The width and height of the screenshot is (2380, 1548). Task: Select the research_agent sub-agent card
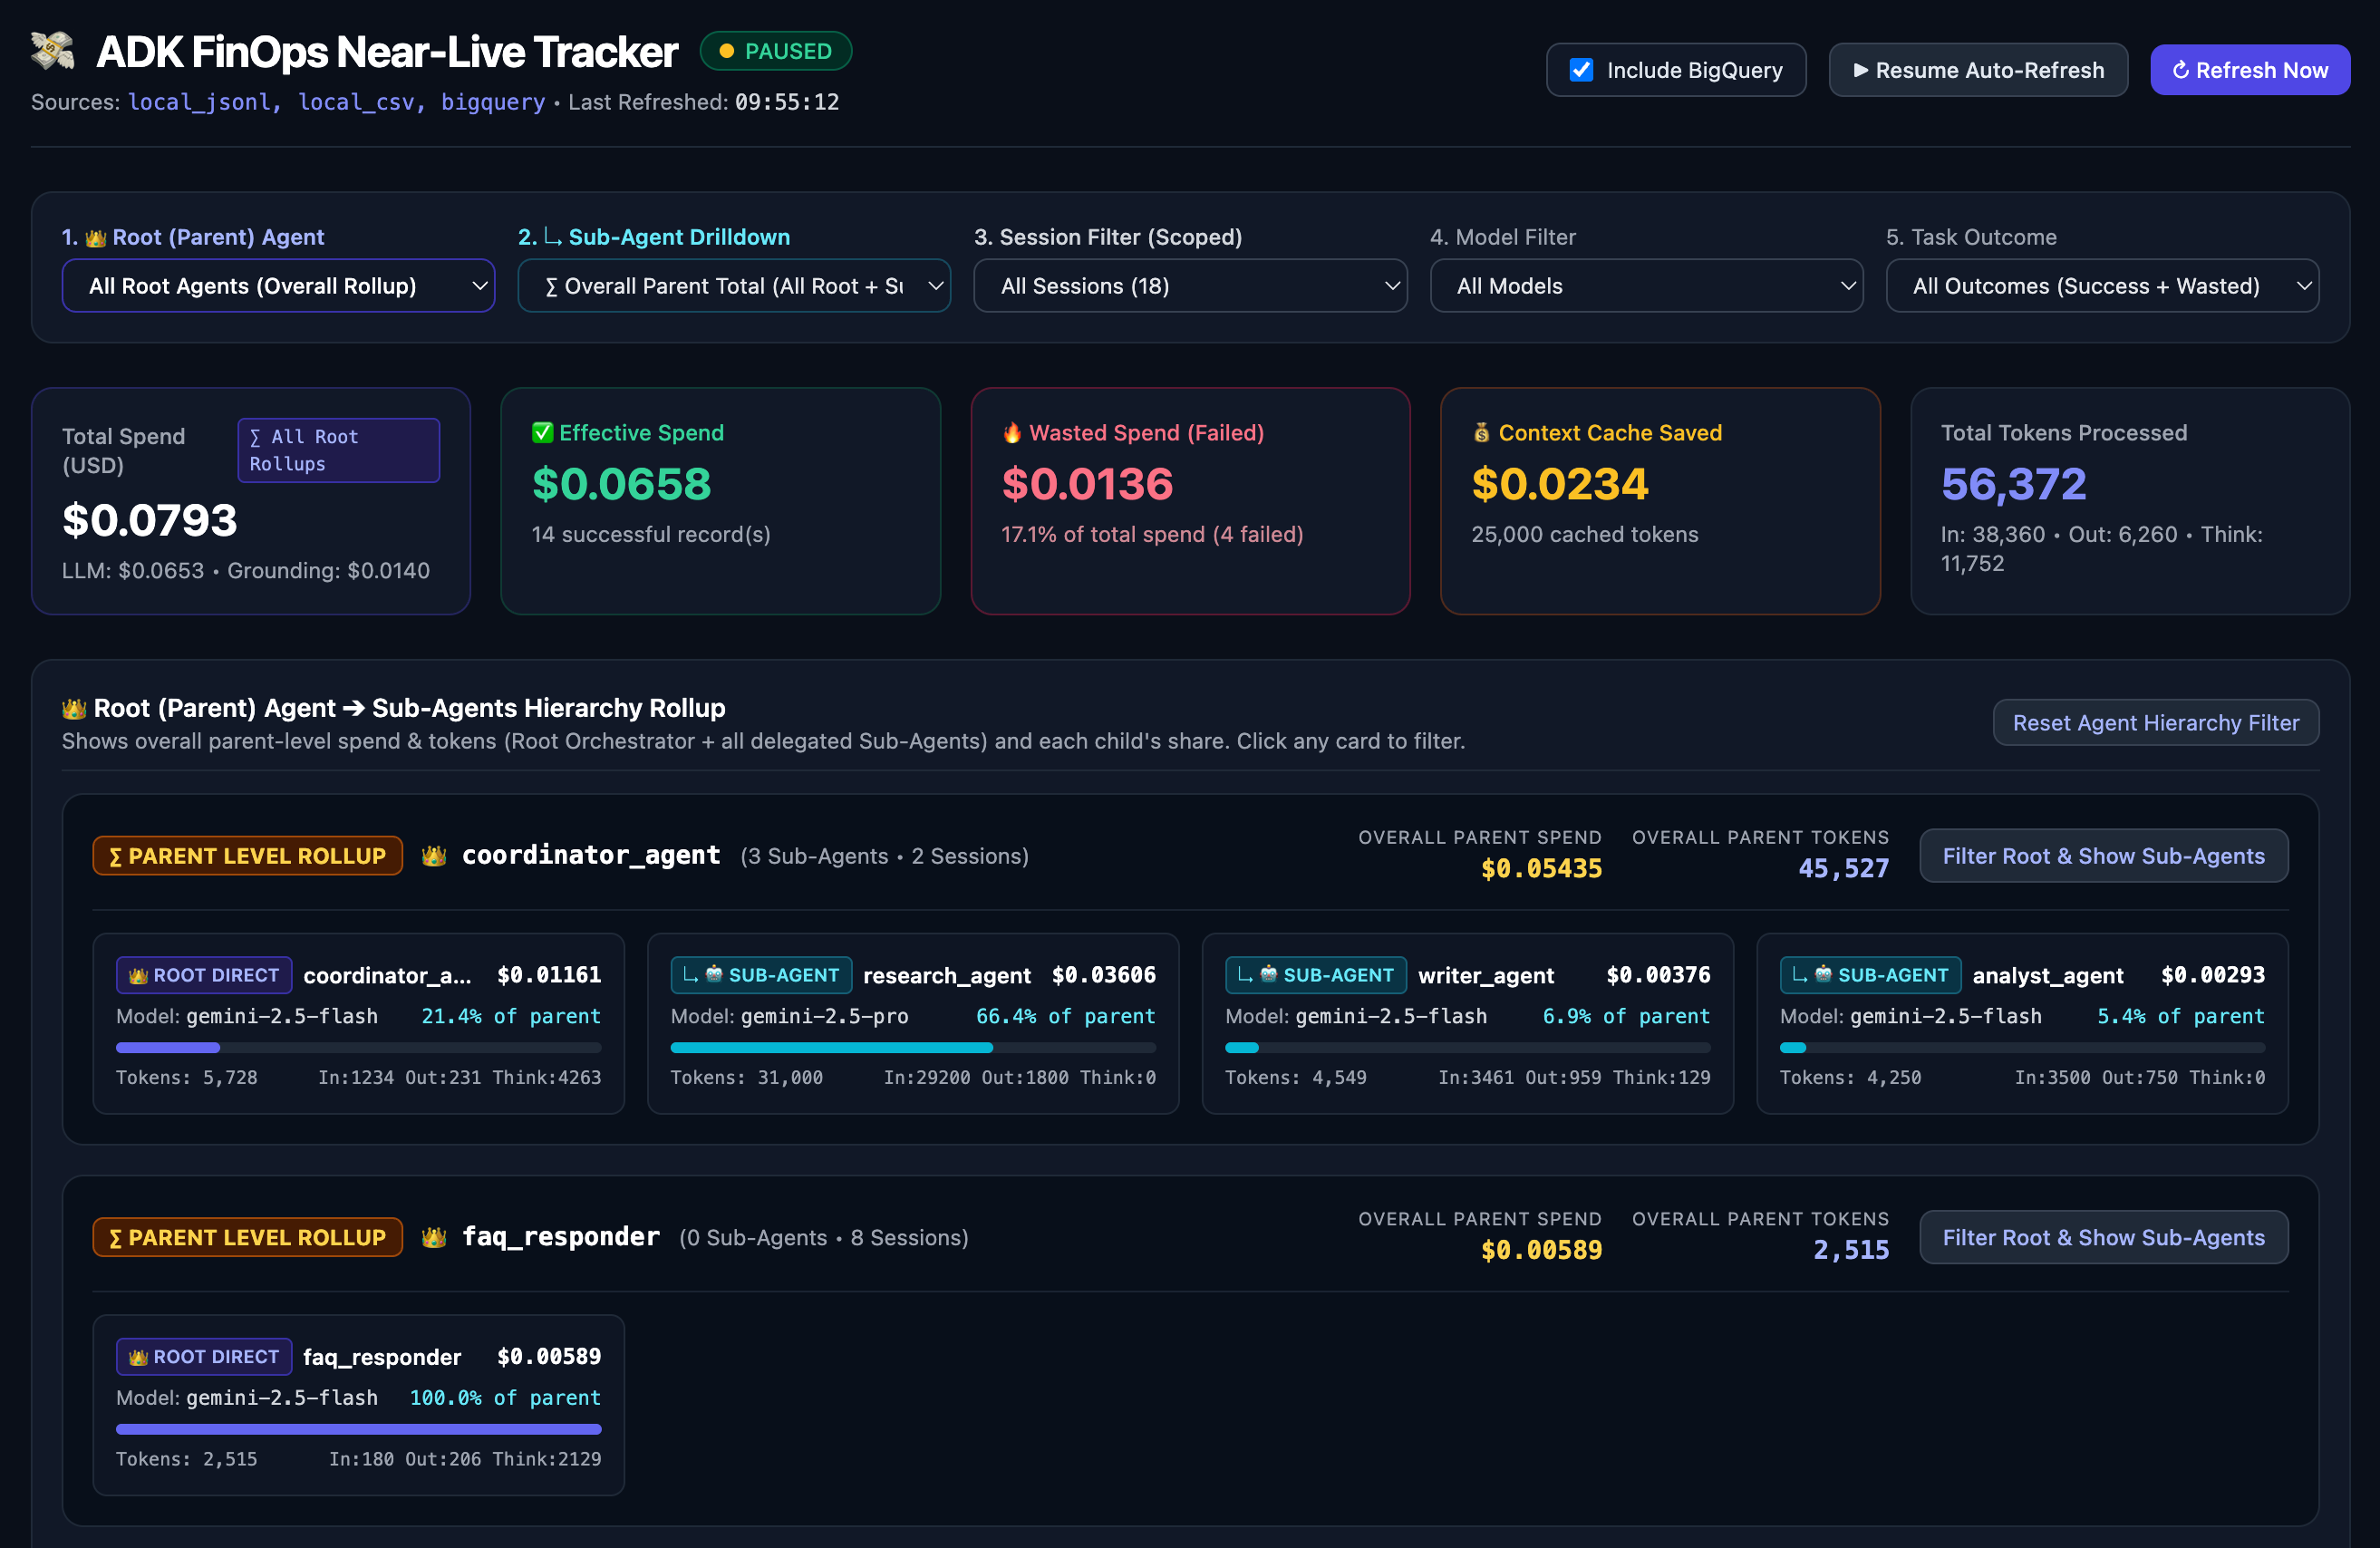point(913,1024)
